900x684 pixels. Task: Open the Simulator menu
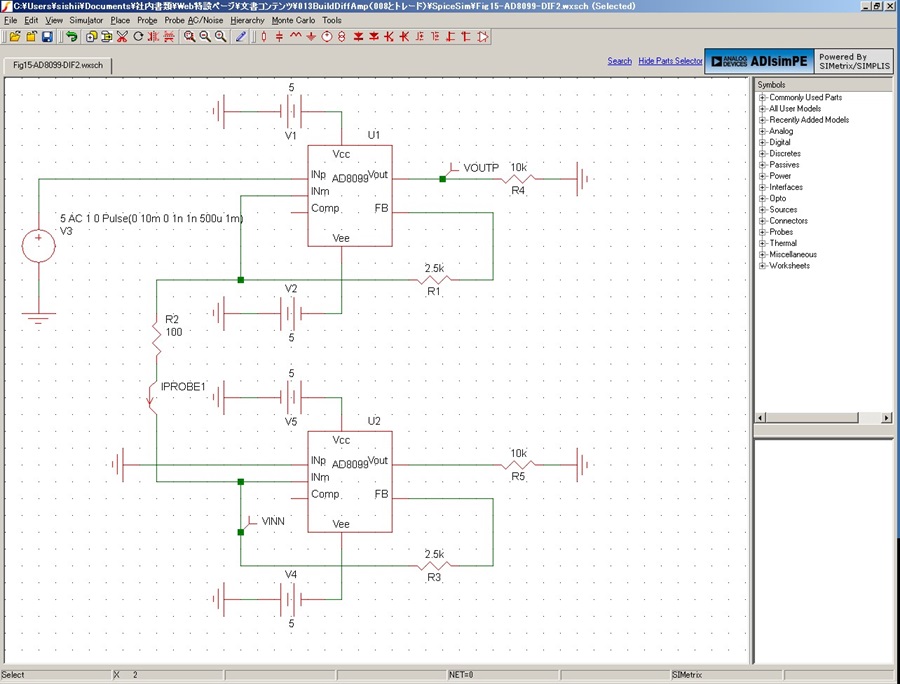click(x=86, y=20)
